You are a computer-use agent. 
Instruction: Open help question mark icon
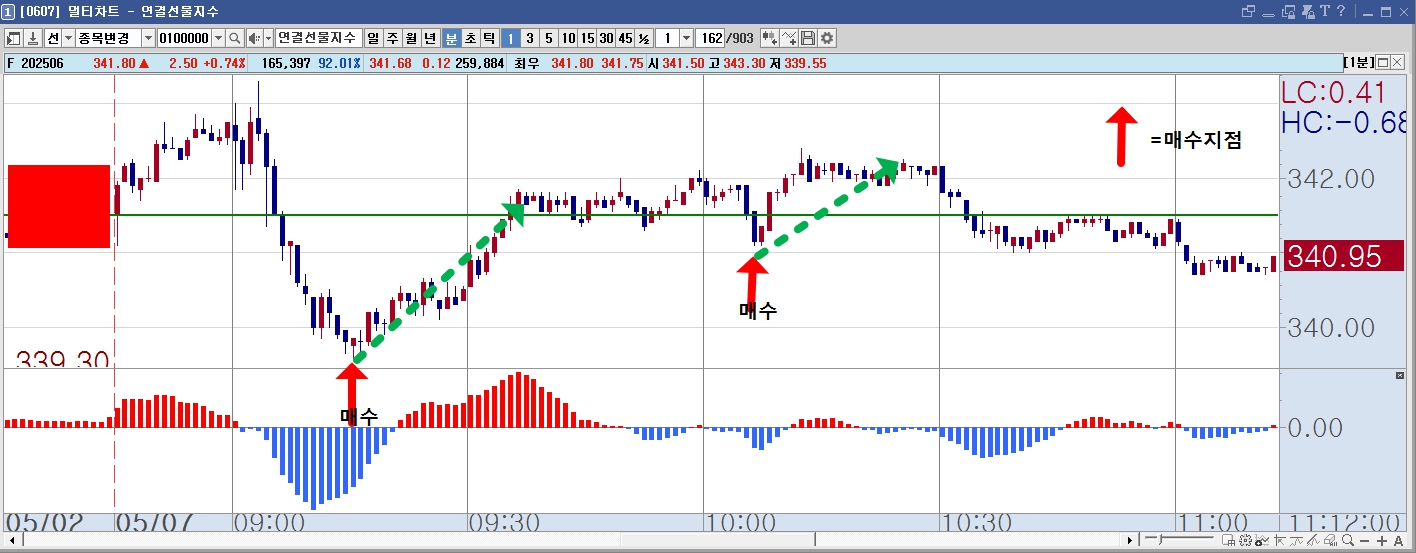tap(1341, 11)
